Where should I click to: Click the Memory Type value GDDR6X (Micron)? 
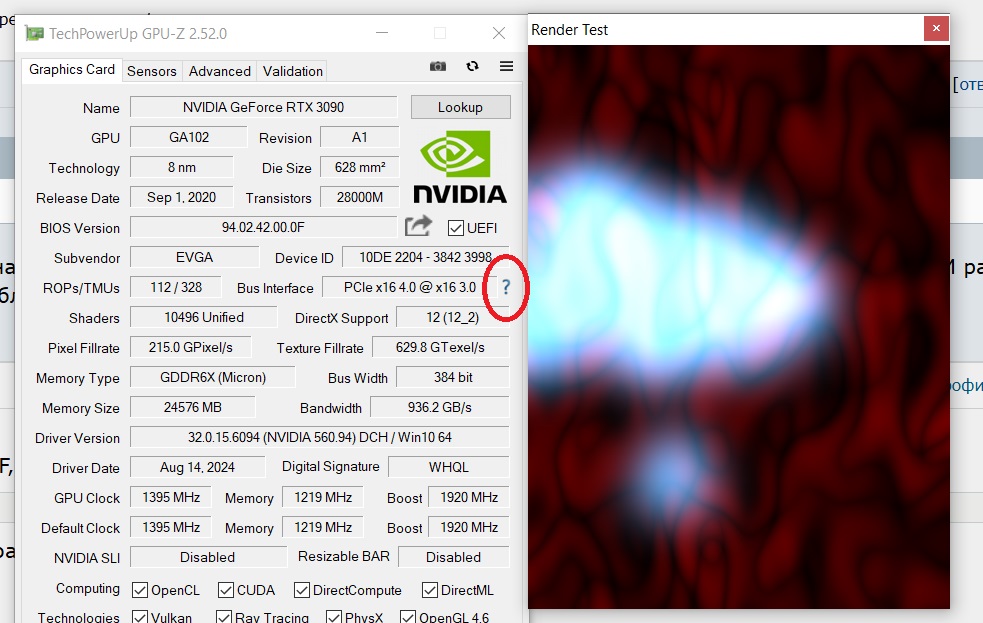click(213, 378)
